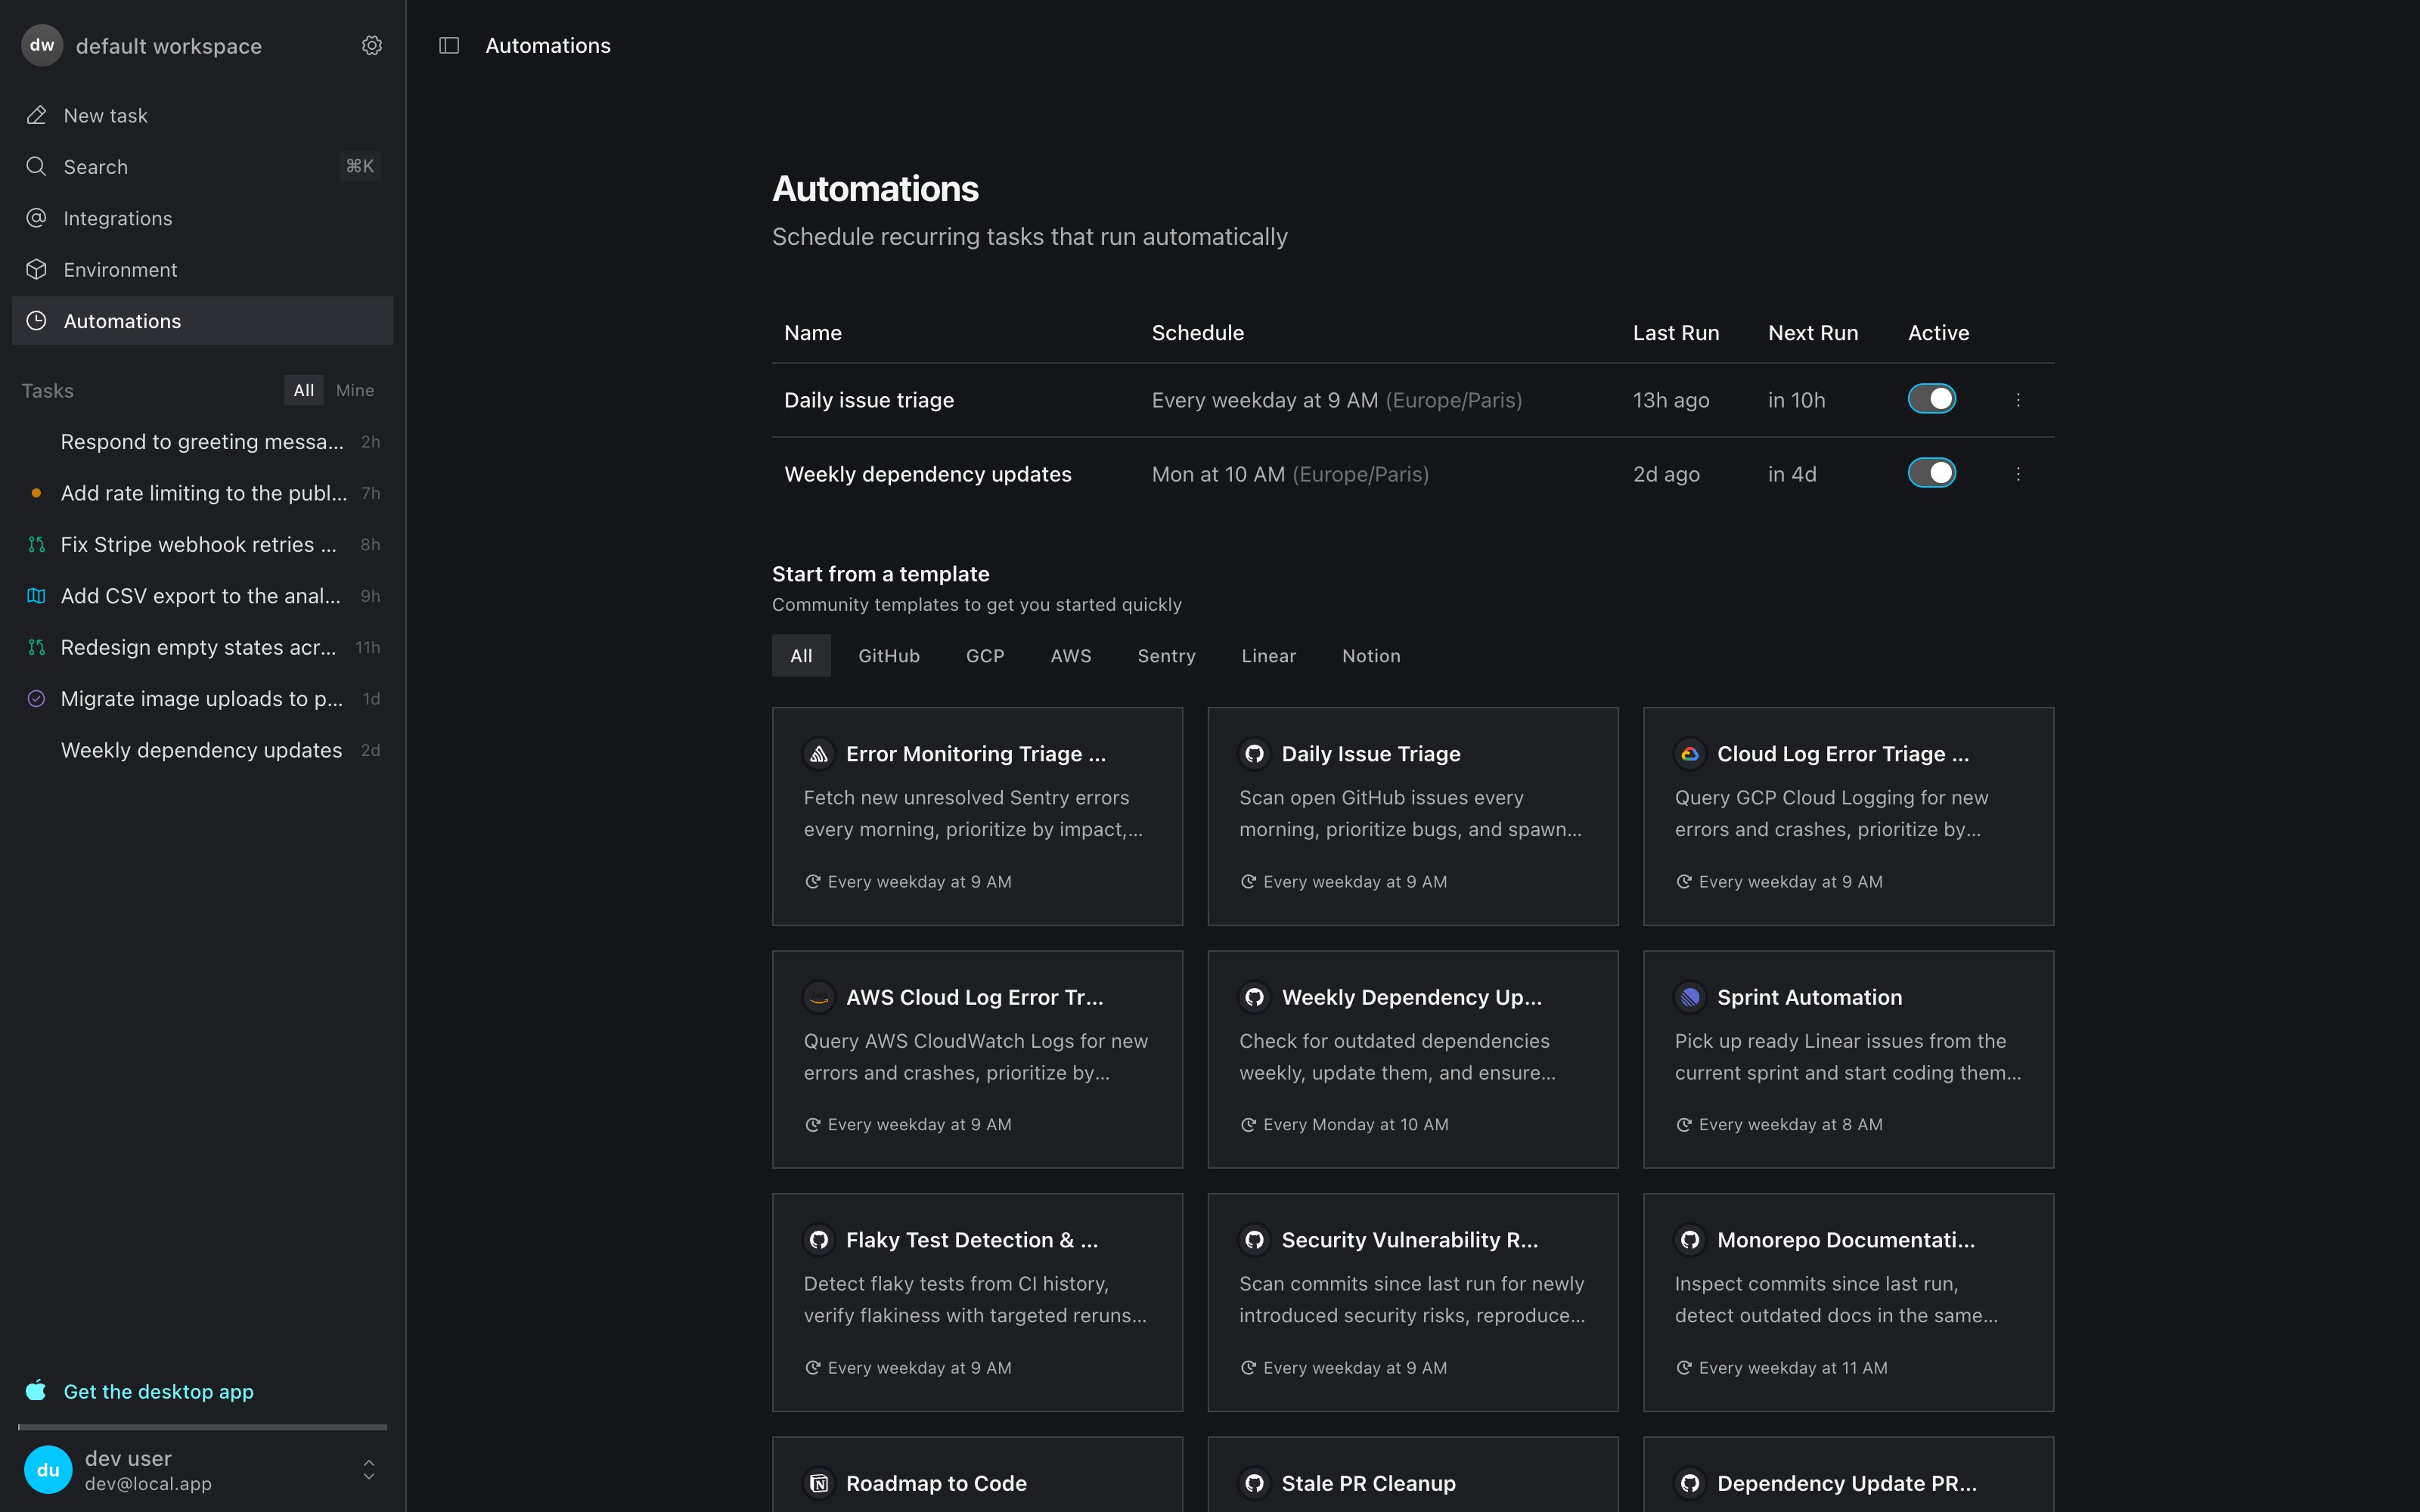Disable the Weekly dependency updates automation toggle

(x=1932, y=473)
